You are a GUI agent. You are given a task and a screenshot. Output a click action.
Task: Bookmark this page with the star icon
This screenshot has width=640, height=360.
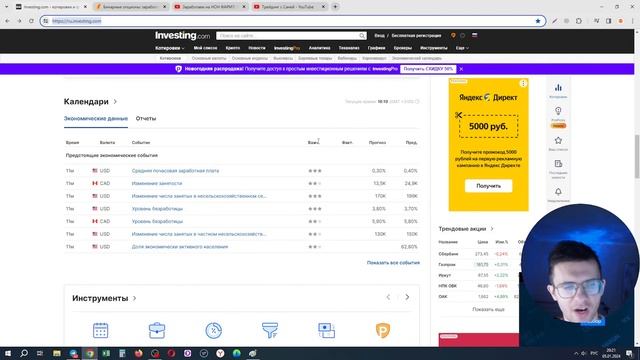[x=538, y=21]
